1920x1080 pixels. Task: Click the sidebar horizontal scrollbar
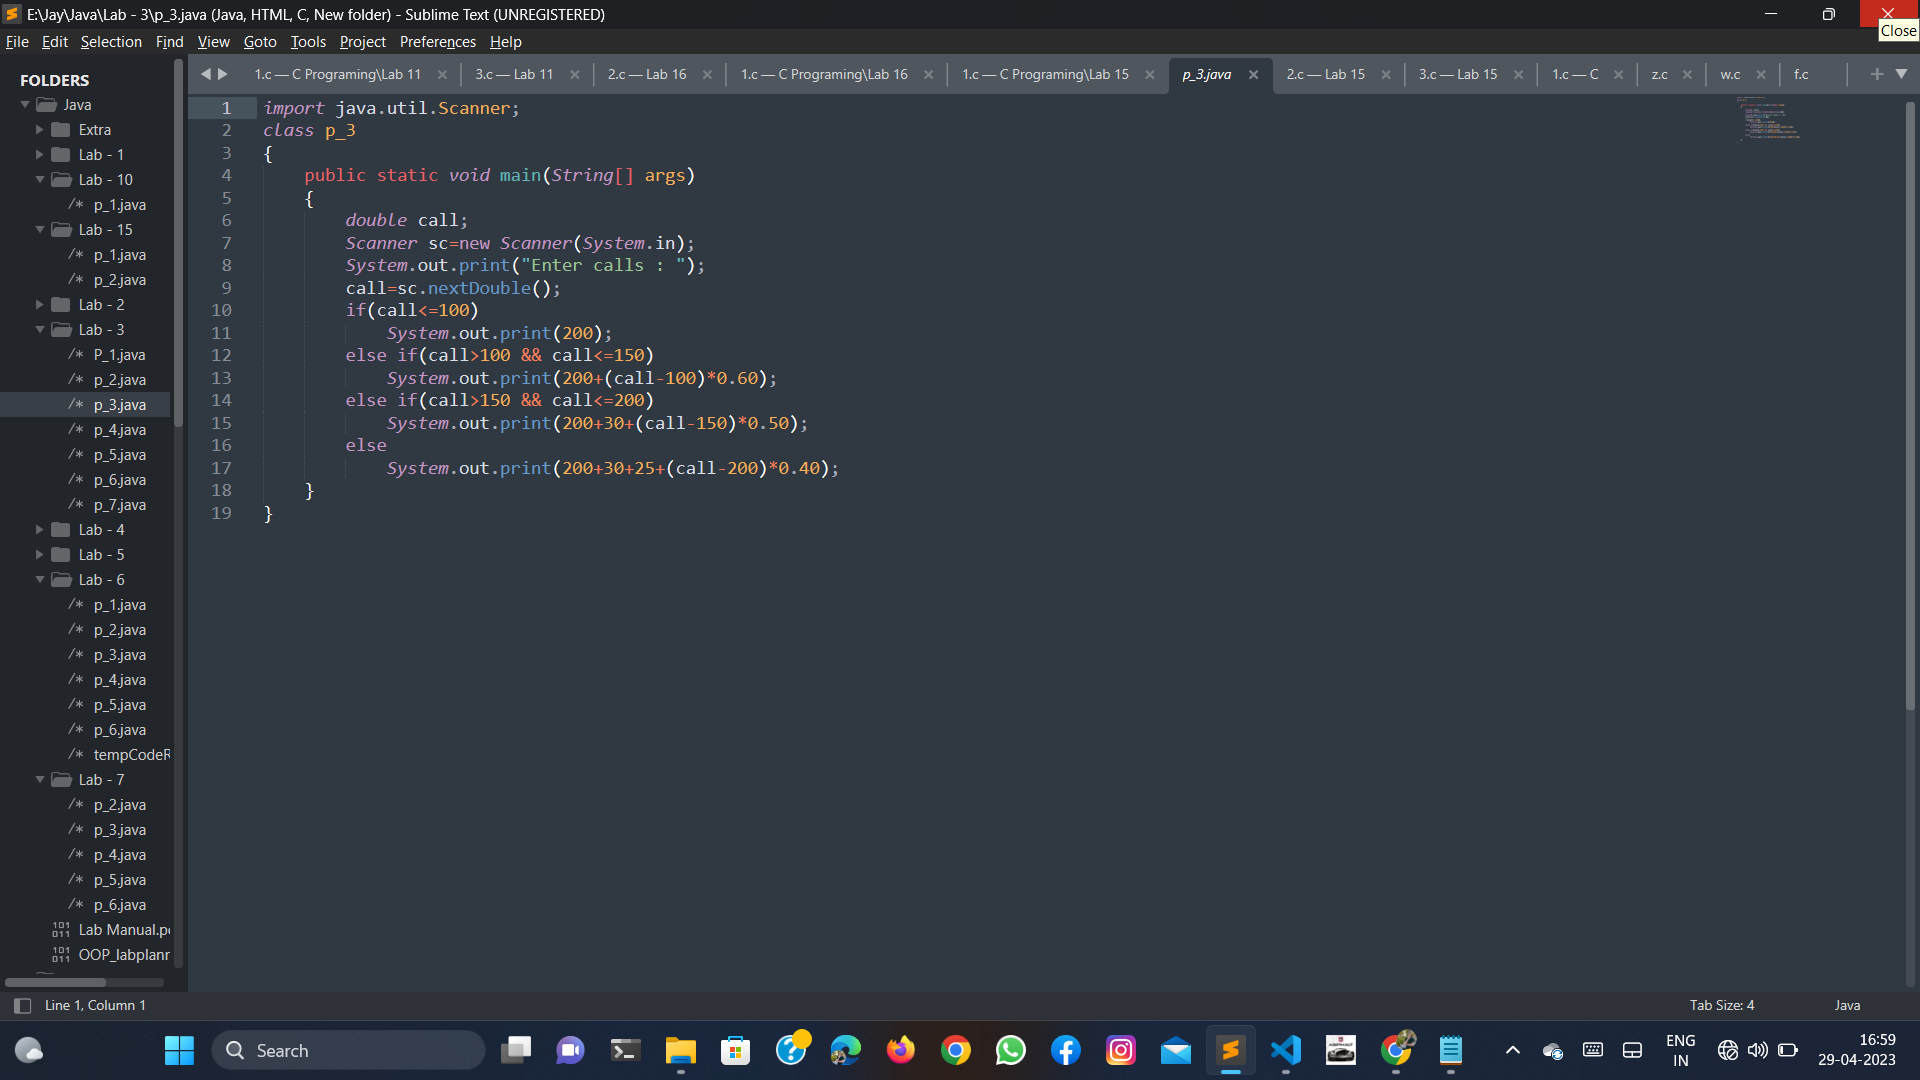coord(55,982)
